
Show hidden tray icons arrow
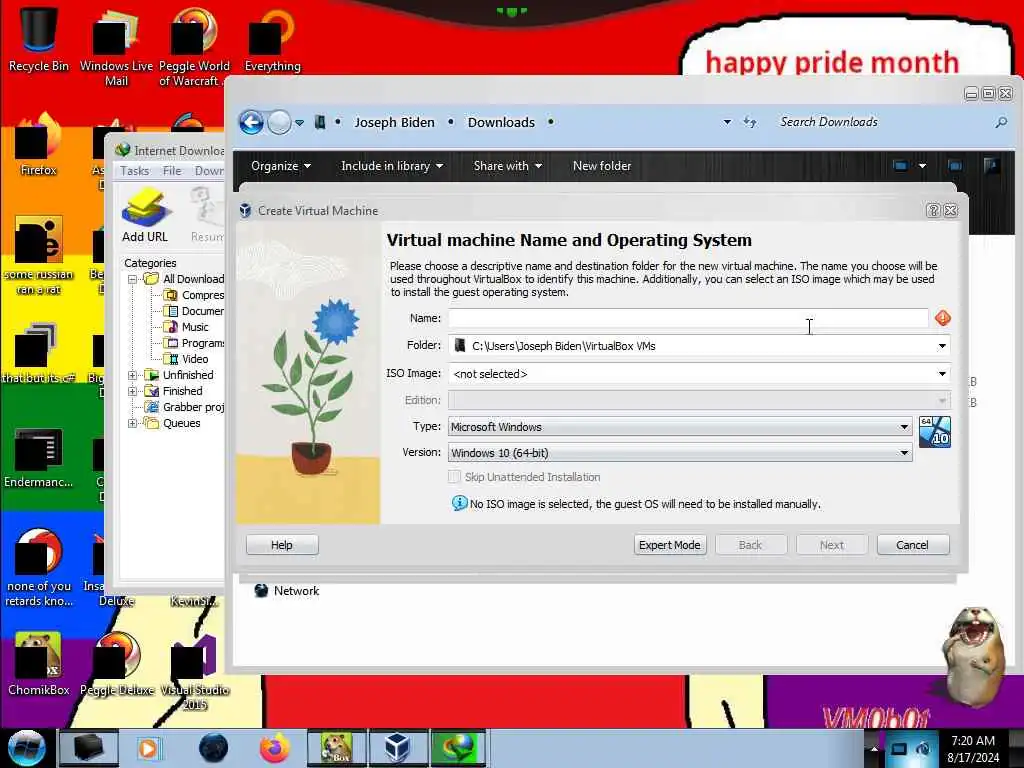click(874, 748)
